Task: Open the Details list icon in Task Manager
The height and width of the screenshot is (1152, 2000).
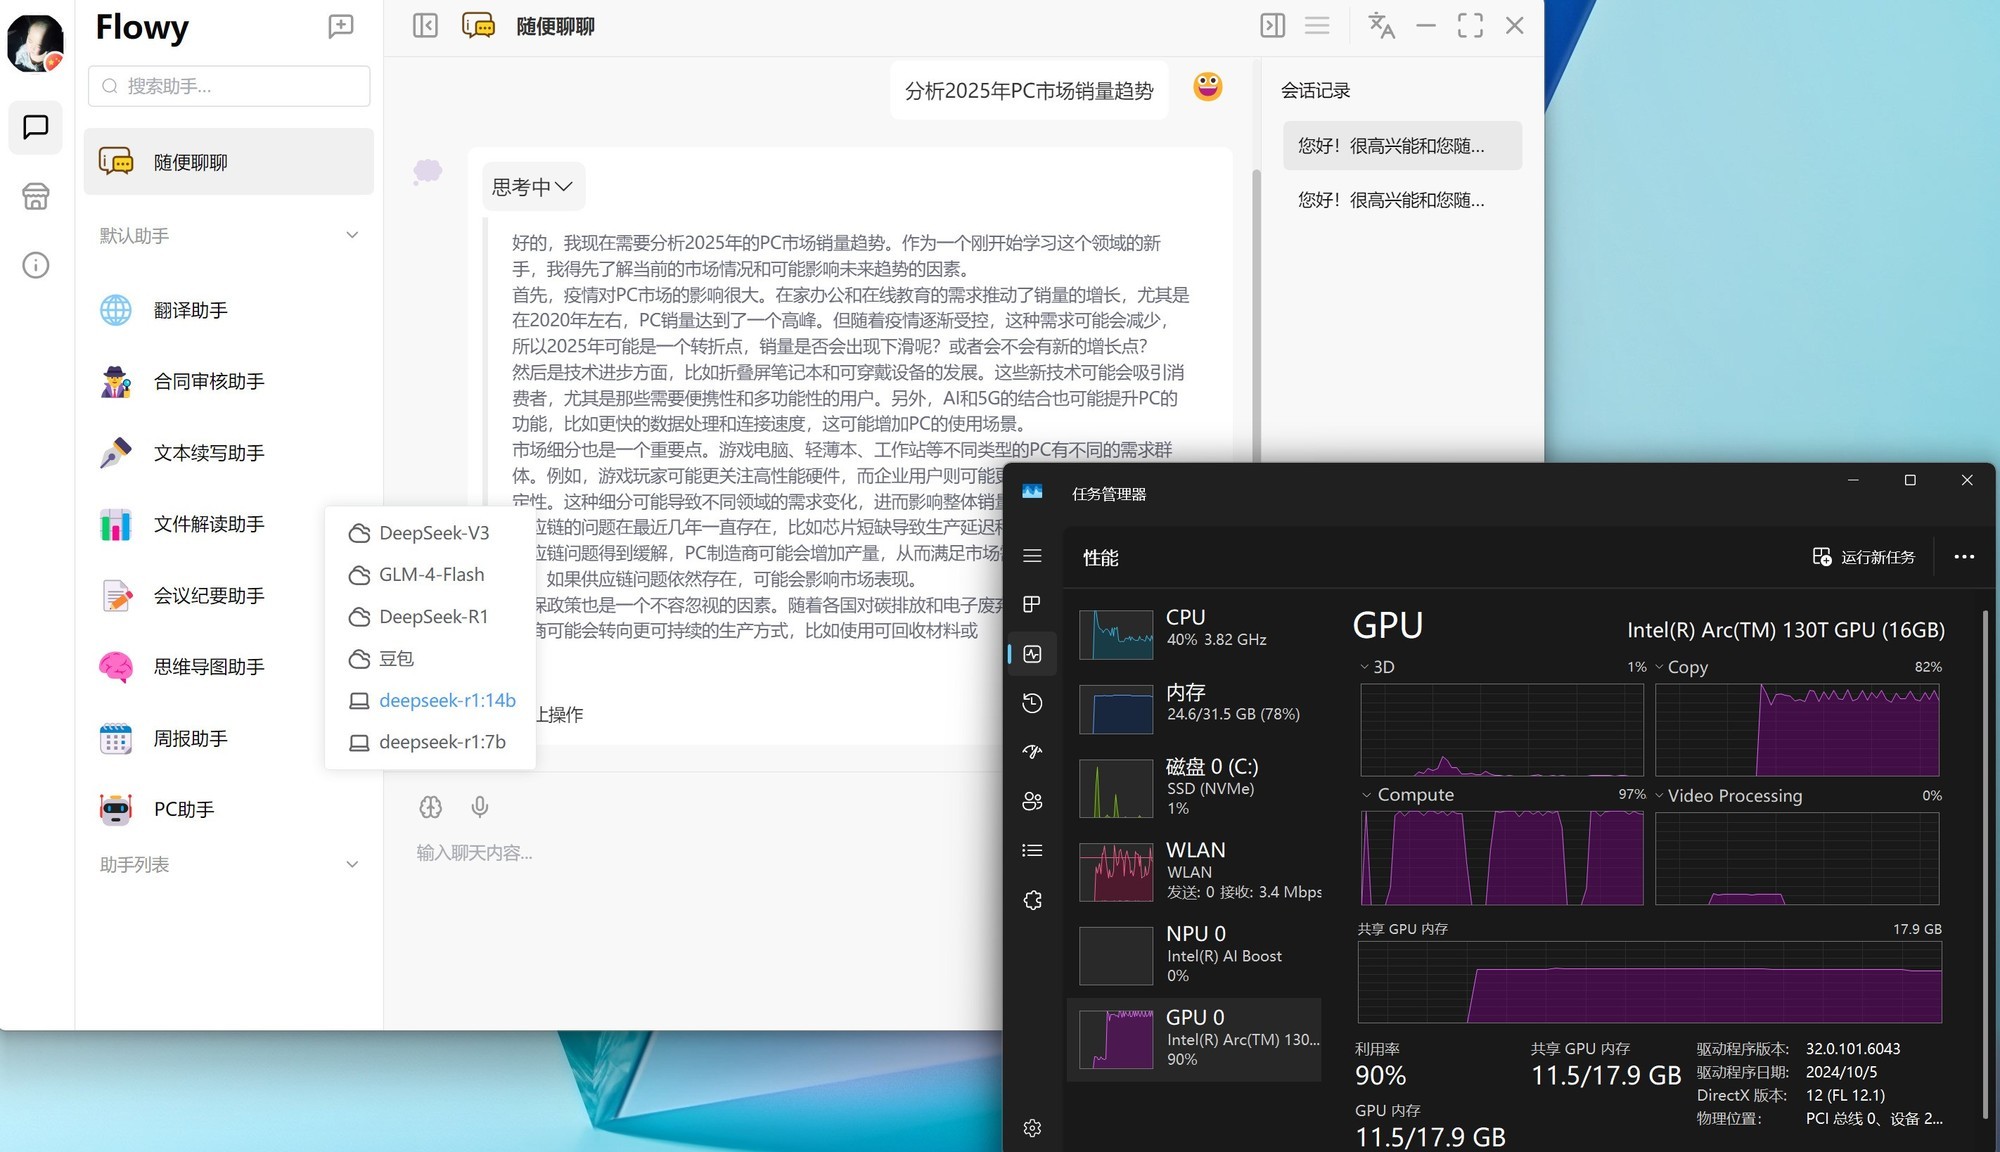Action: [x=1032, y=850]
